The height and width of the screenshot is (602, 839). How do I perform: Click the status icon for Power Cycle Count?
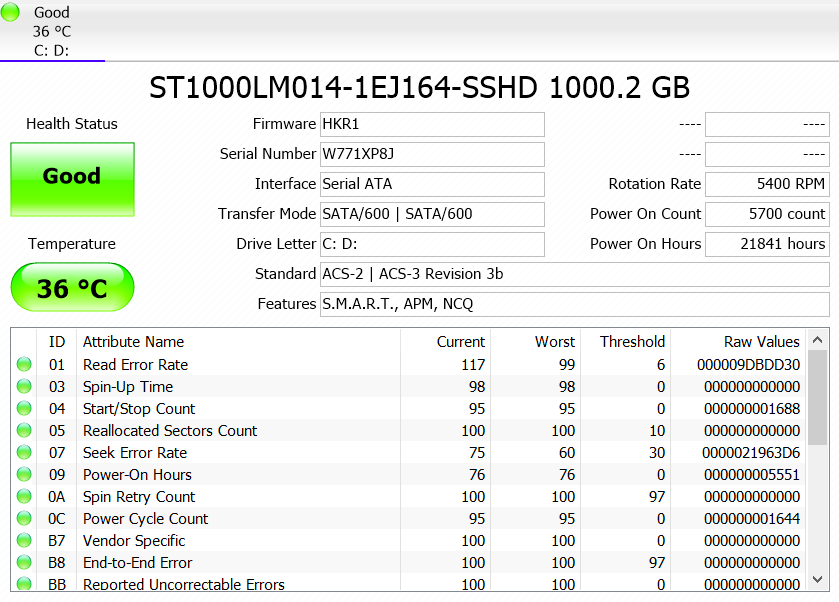coord(24,518)
